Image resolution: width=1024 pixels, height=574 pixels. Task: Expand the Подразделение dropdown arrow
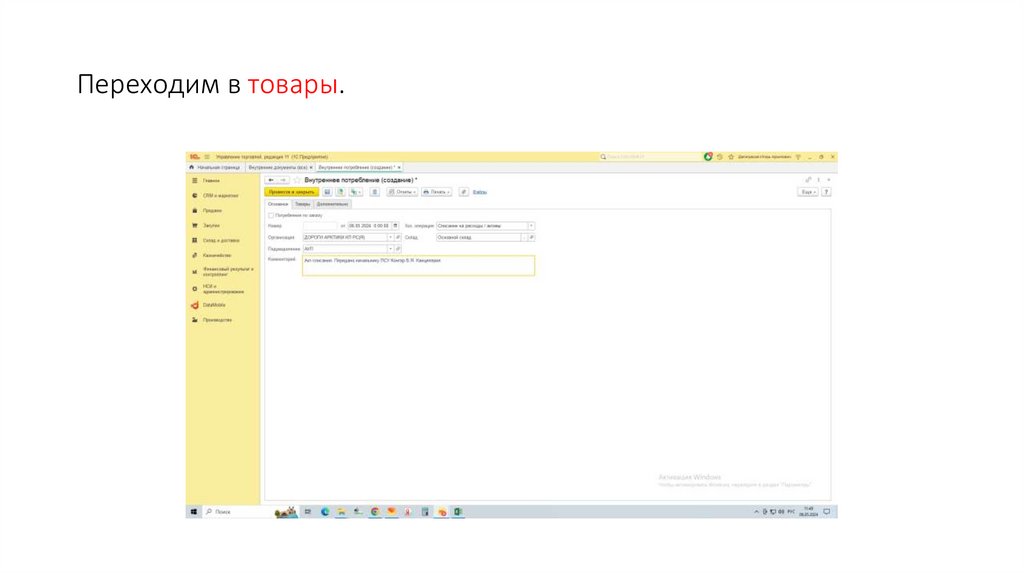pyautogui.click(x=391, y=249)
